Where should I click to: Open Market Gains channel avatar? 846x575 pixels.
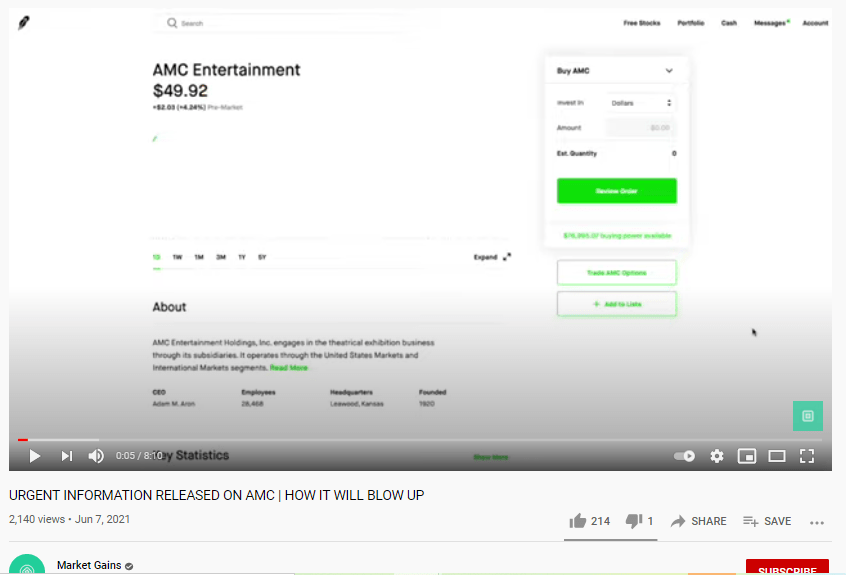26,567
